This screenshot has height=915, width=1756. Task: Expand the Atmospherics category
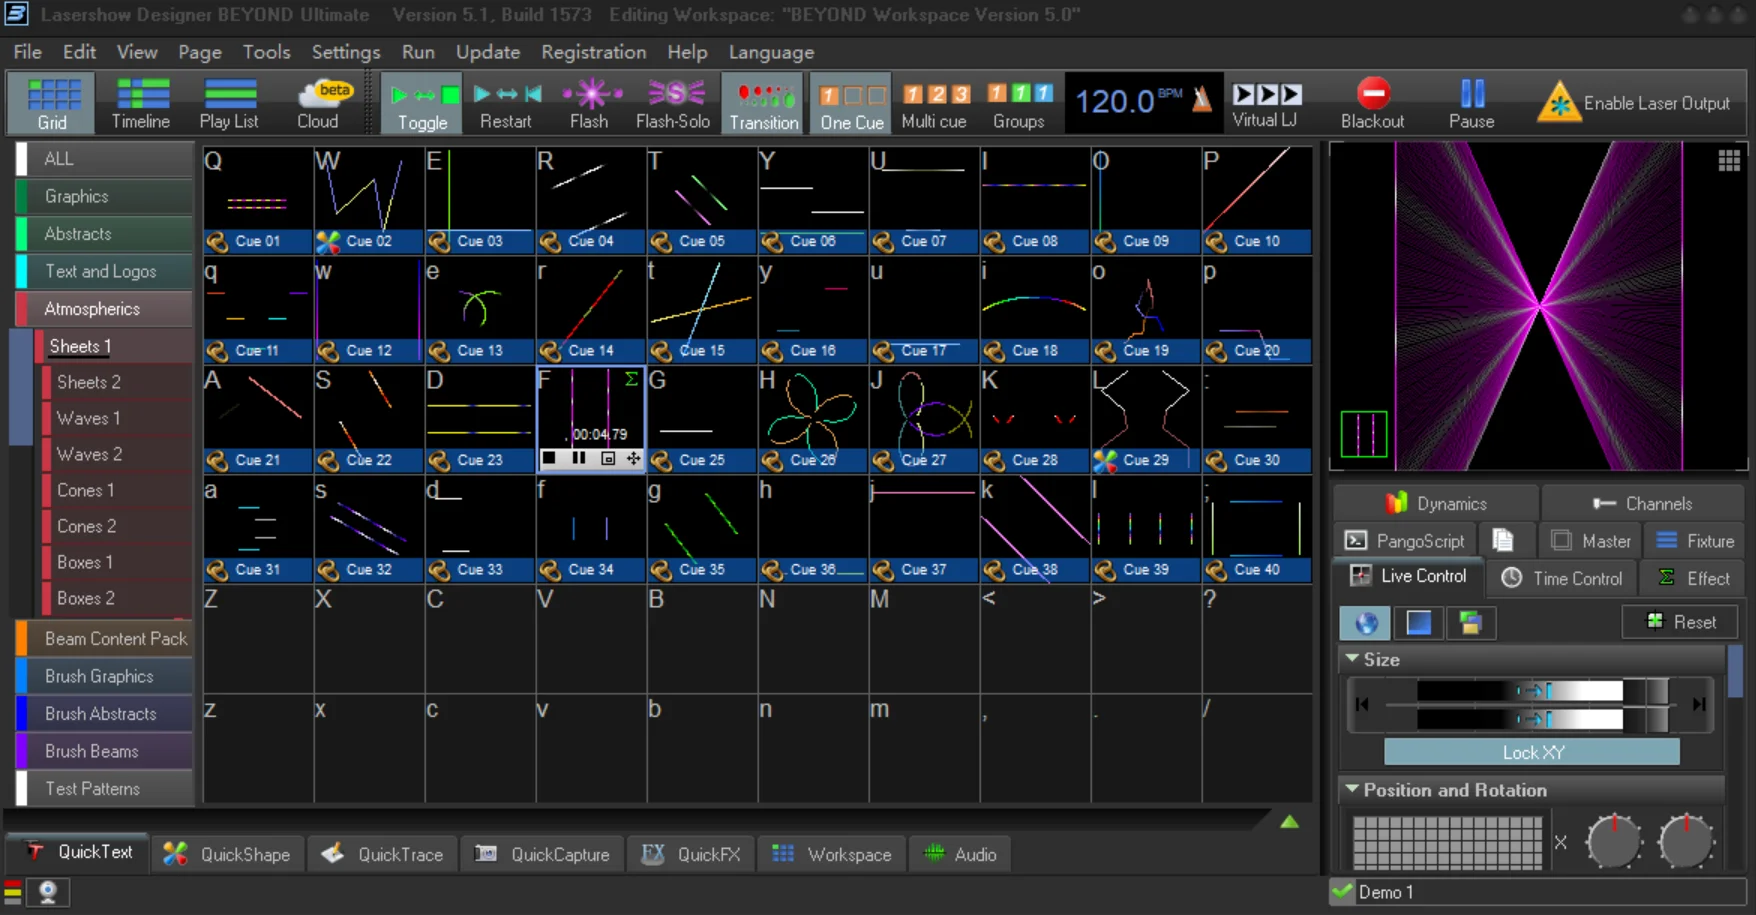104,308
